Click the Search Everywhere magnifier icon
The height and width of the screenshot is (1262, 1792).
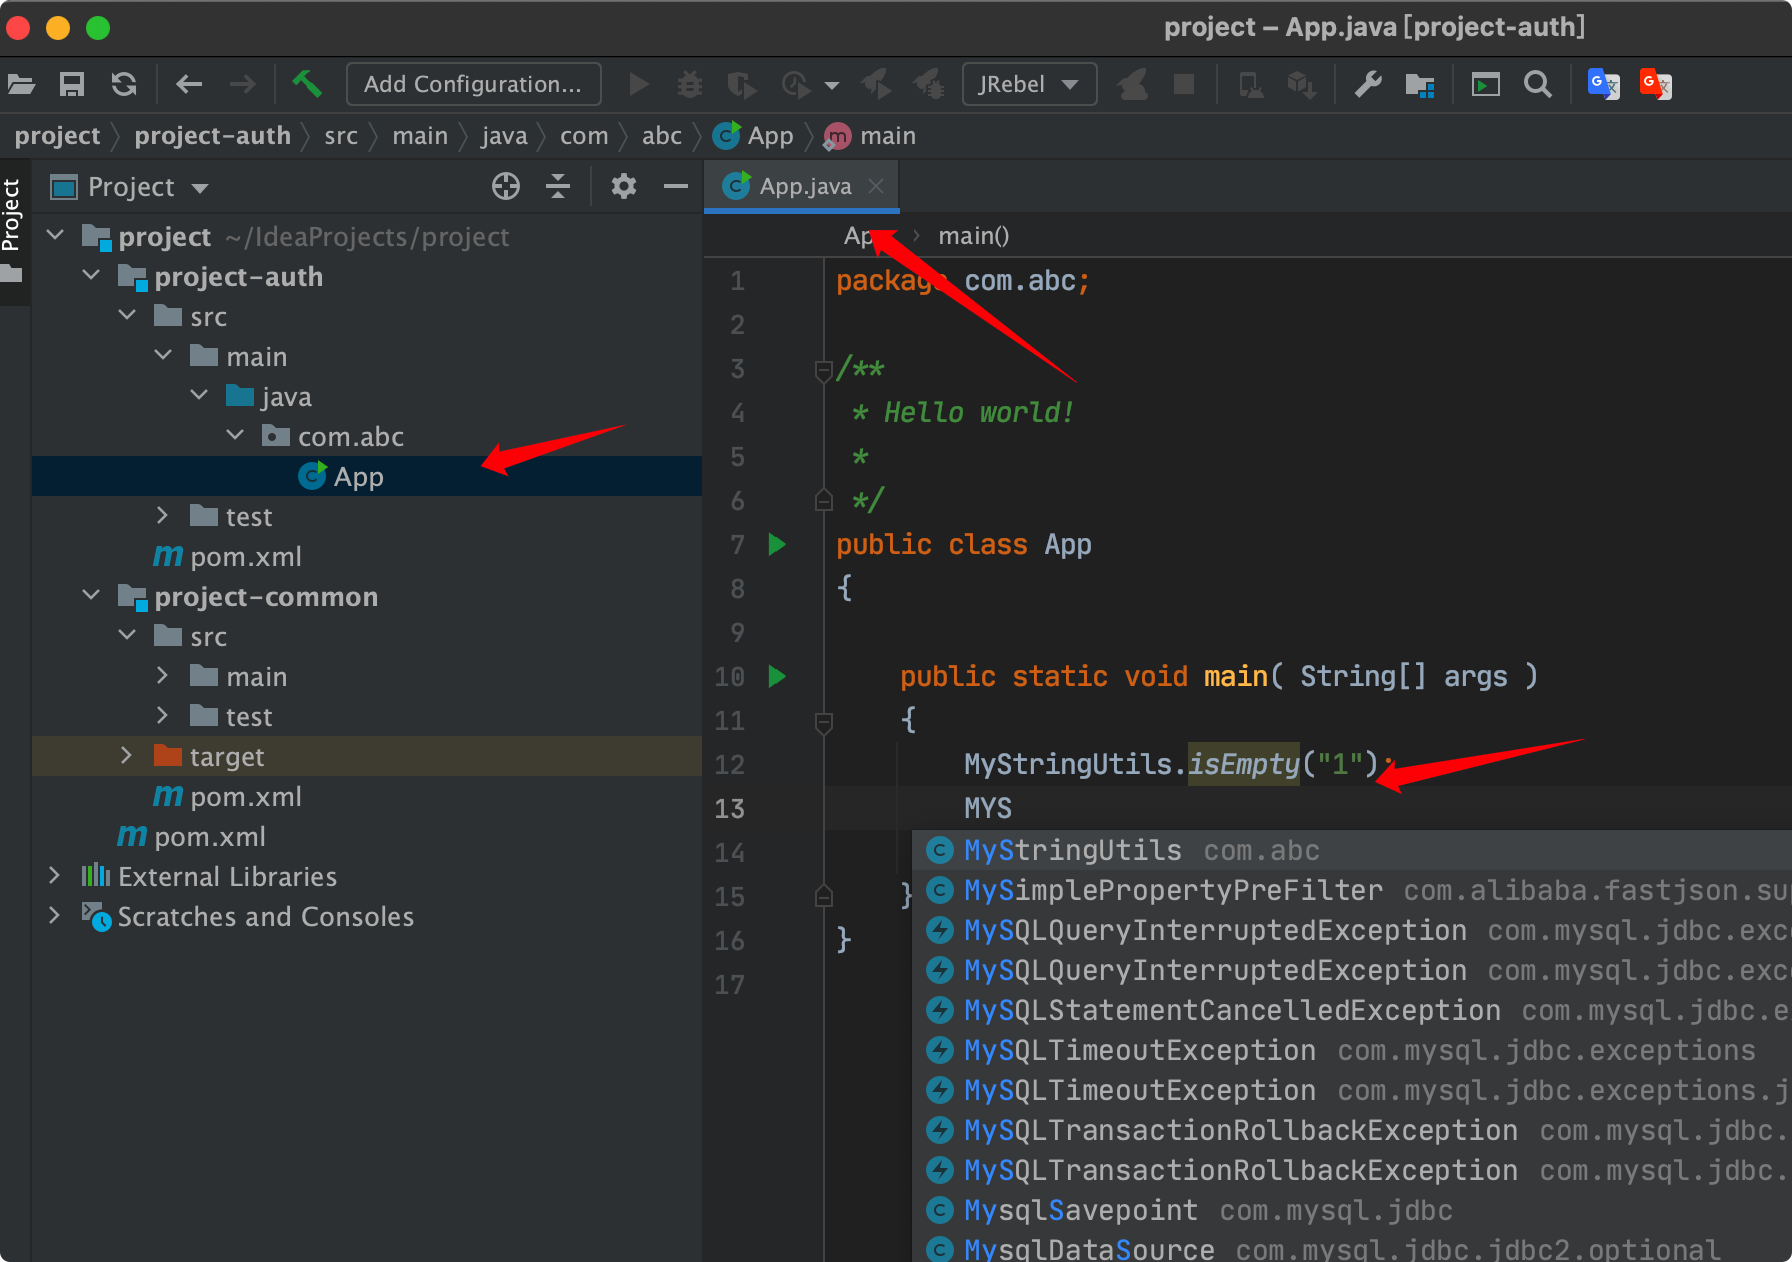pos(1537,84)
